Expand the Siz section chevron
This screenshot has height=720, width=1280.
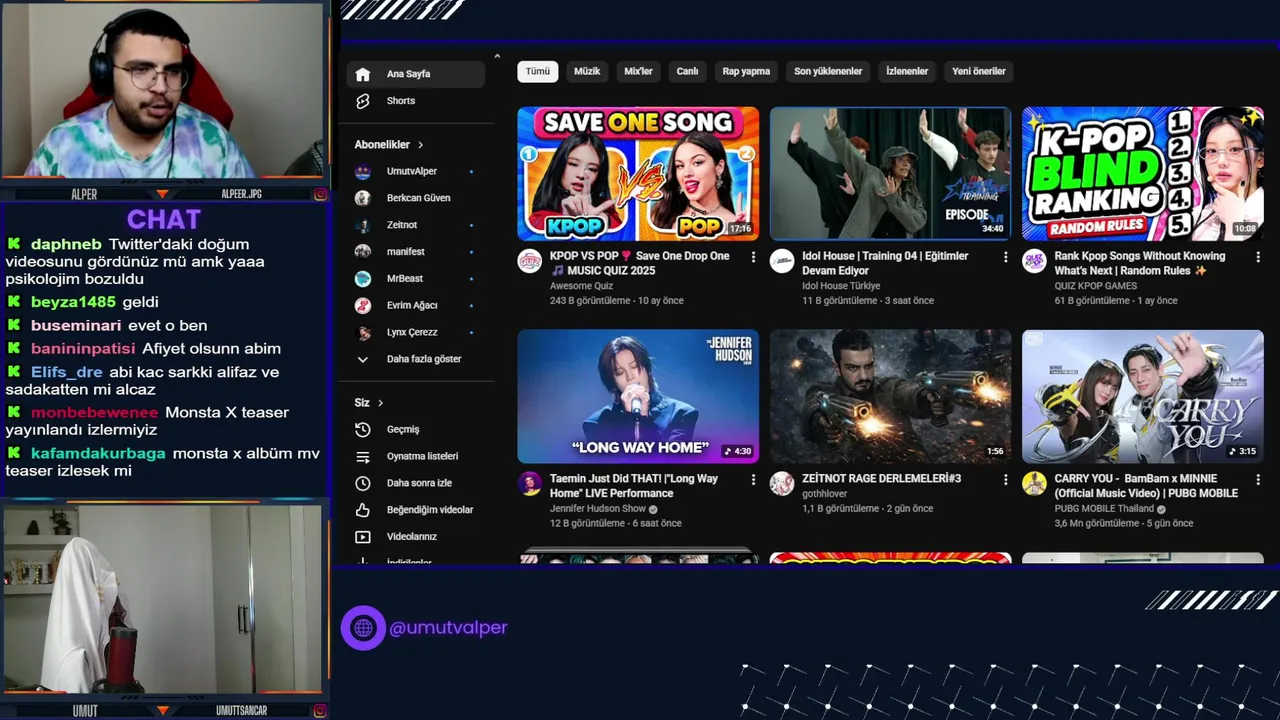coord(380,403)
